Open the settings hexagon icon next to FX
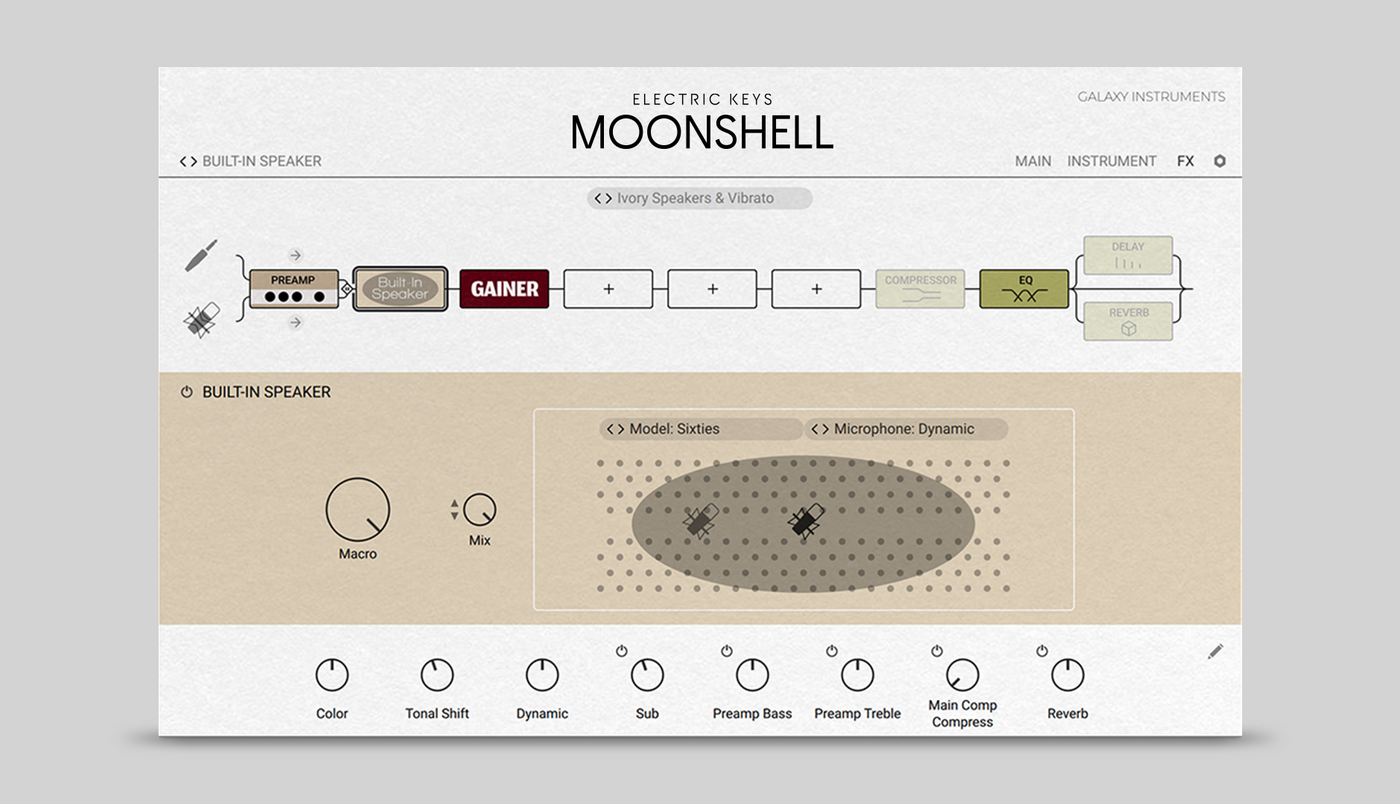This screenshot has width=1400, height=804. point(1219,161)
